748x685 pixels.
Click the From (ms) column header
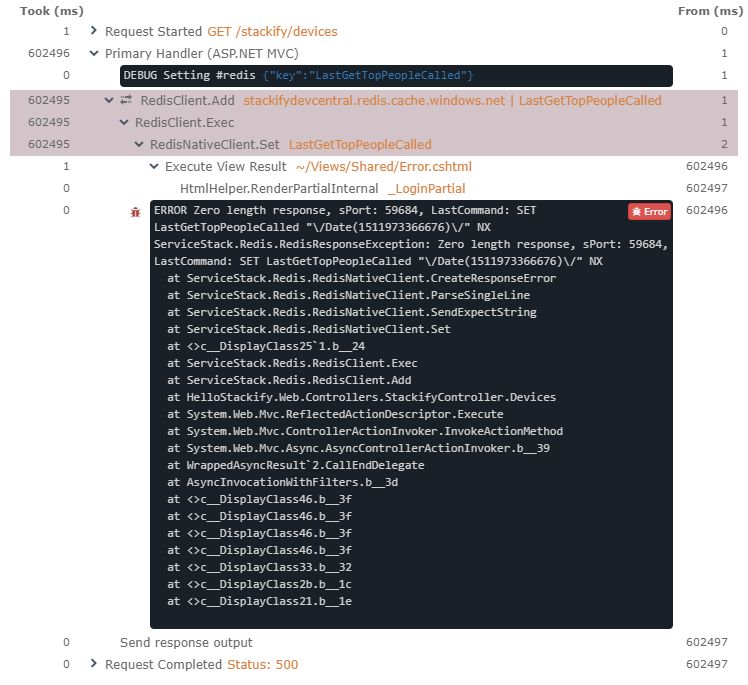[x=710, y=11]
